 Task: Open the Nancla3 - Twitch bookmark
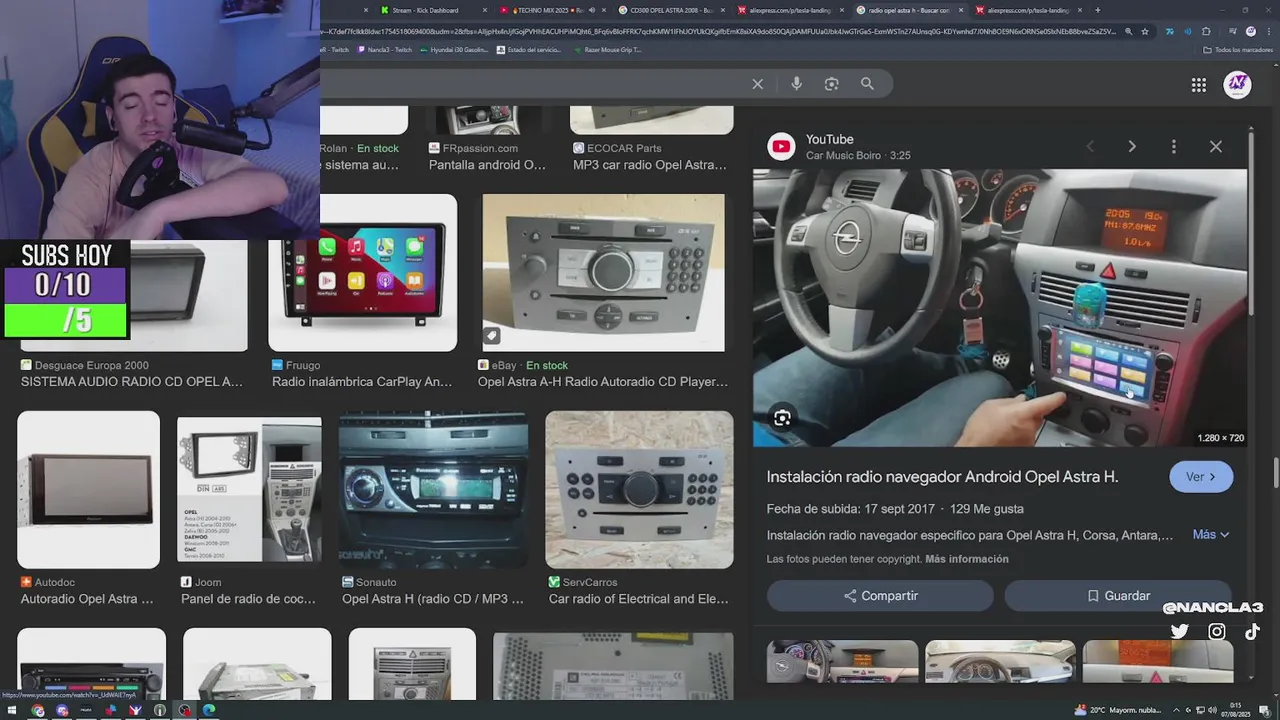tap(384, 49)
